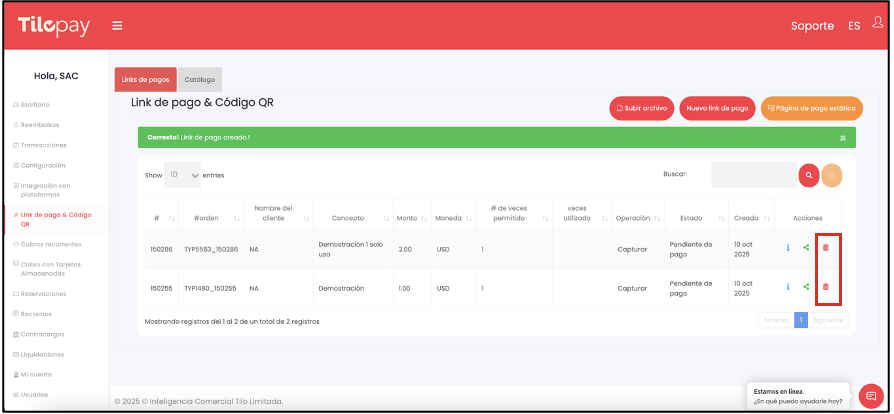Focus the Buscar search input field

(x=753, y=175)
